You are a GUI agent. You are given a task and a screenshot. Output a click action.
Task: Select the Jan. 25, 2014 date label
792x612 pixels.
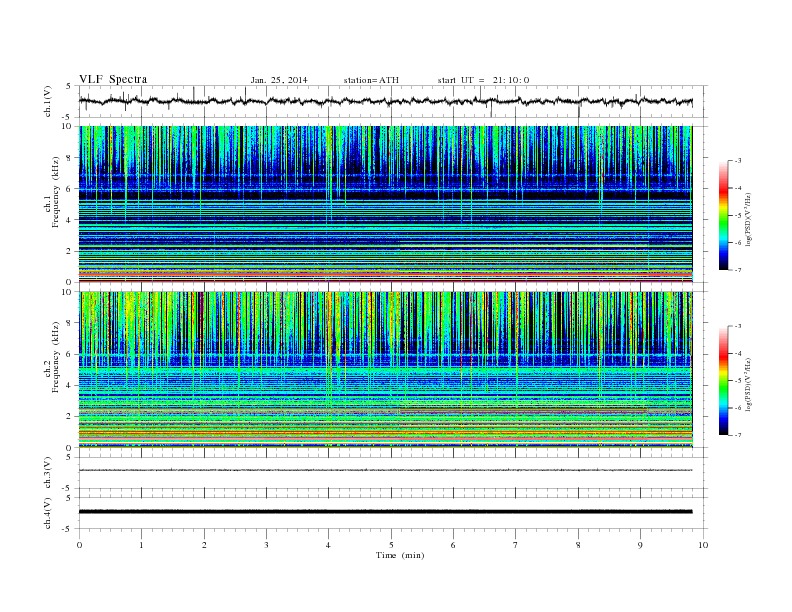click(279, 80)
